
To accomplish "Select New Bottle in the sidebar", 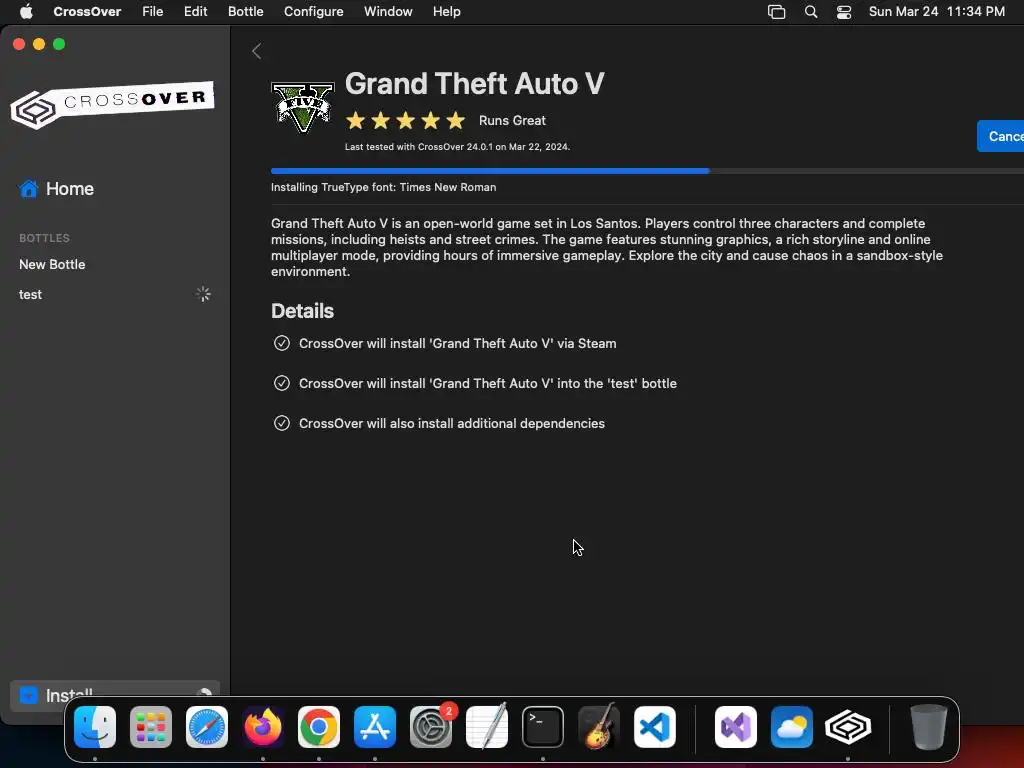I will pyautogui.click(x=52, y=264).
